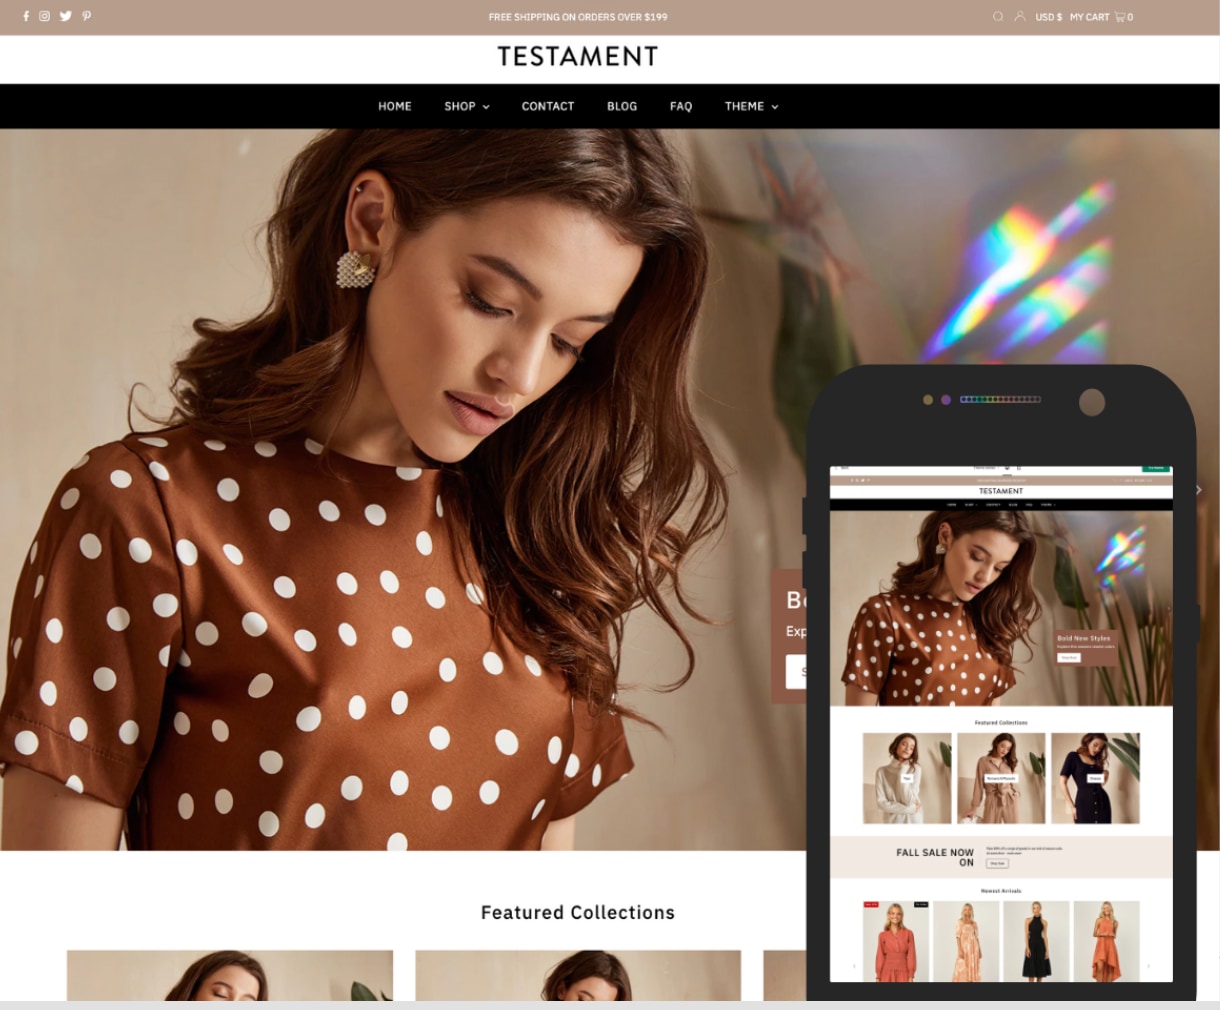Click the 'Featured Collections' heading
This screenshot has width=1220, height=1010.
tap(578, 912)
